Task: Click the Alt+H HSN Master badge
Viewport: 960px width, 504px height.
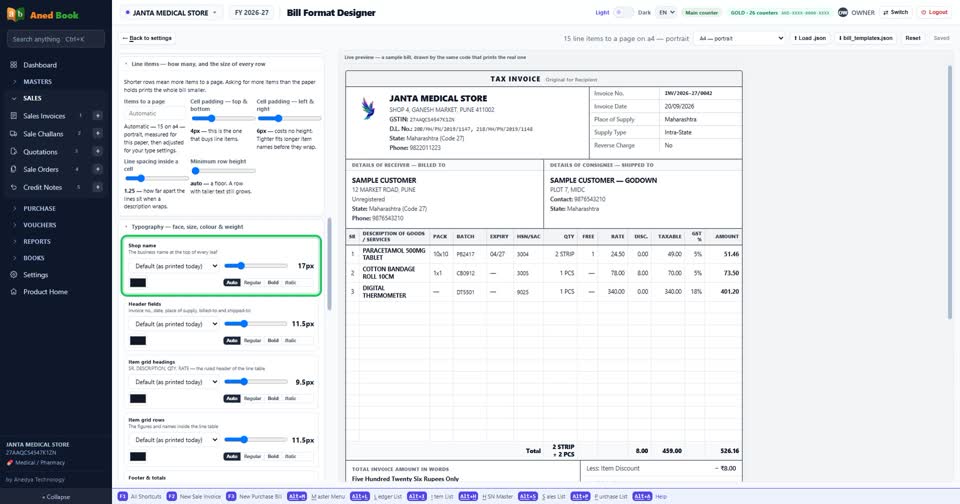Action: [x=468, y=497]
